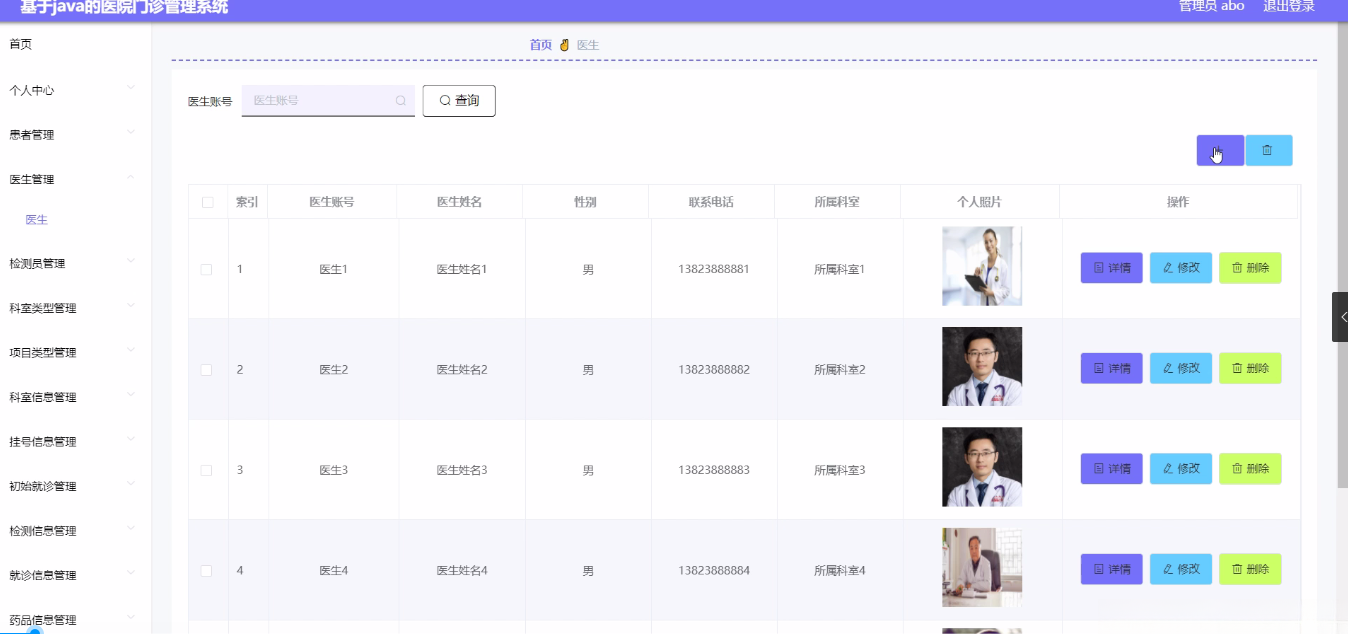Go to 首页 in sidebar

[21, 44]
